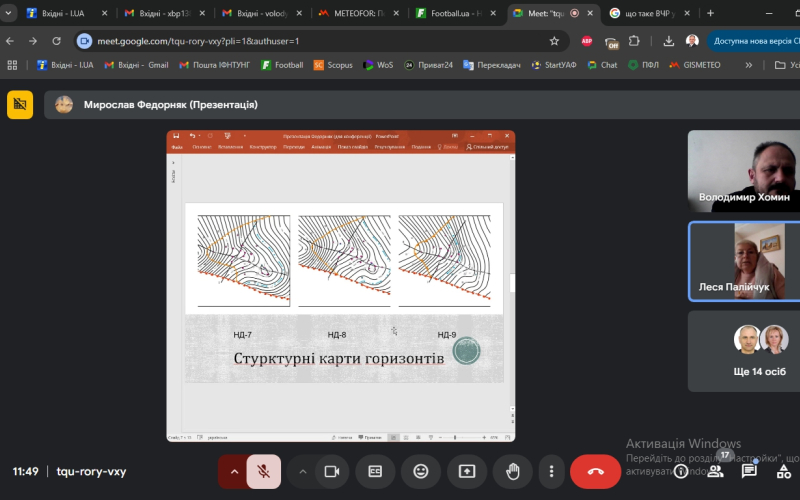
Task: Open the Extensions puzzle menu
Action: pyautogui.click(x=634, y=41)
